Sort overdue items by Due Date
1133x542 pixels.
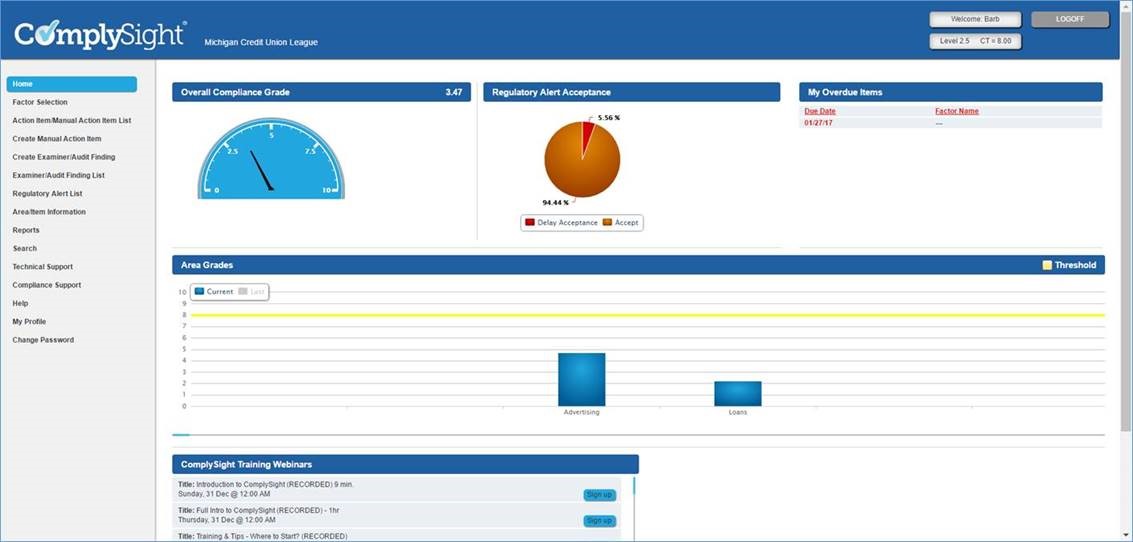[x=819, y=111]
